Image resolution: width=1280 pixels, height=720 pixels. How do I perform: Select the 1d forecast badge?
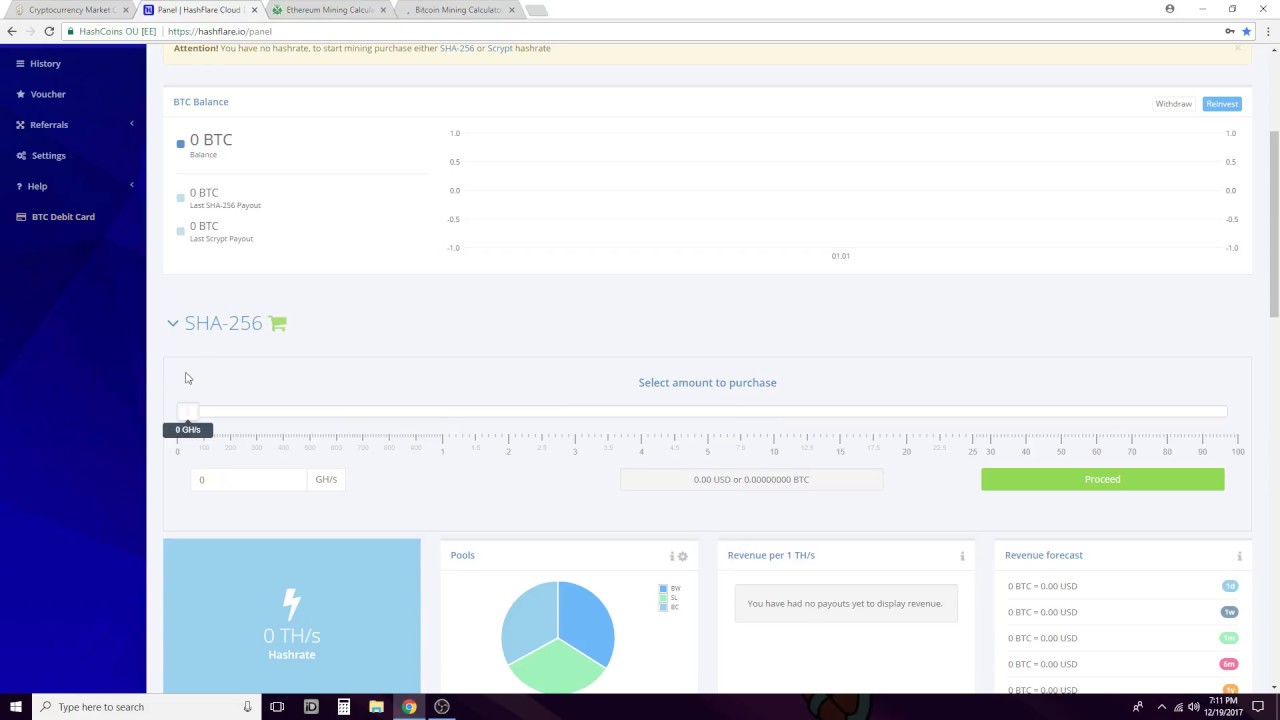[x=1229, y=586]
